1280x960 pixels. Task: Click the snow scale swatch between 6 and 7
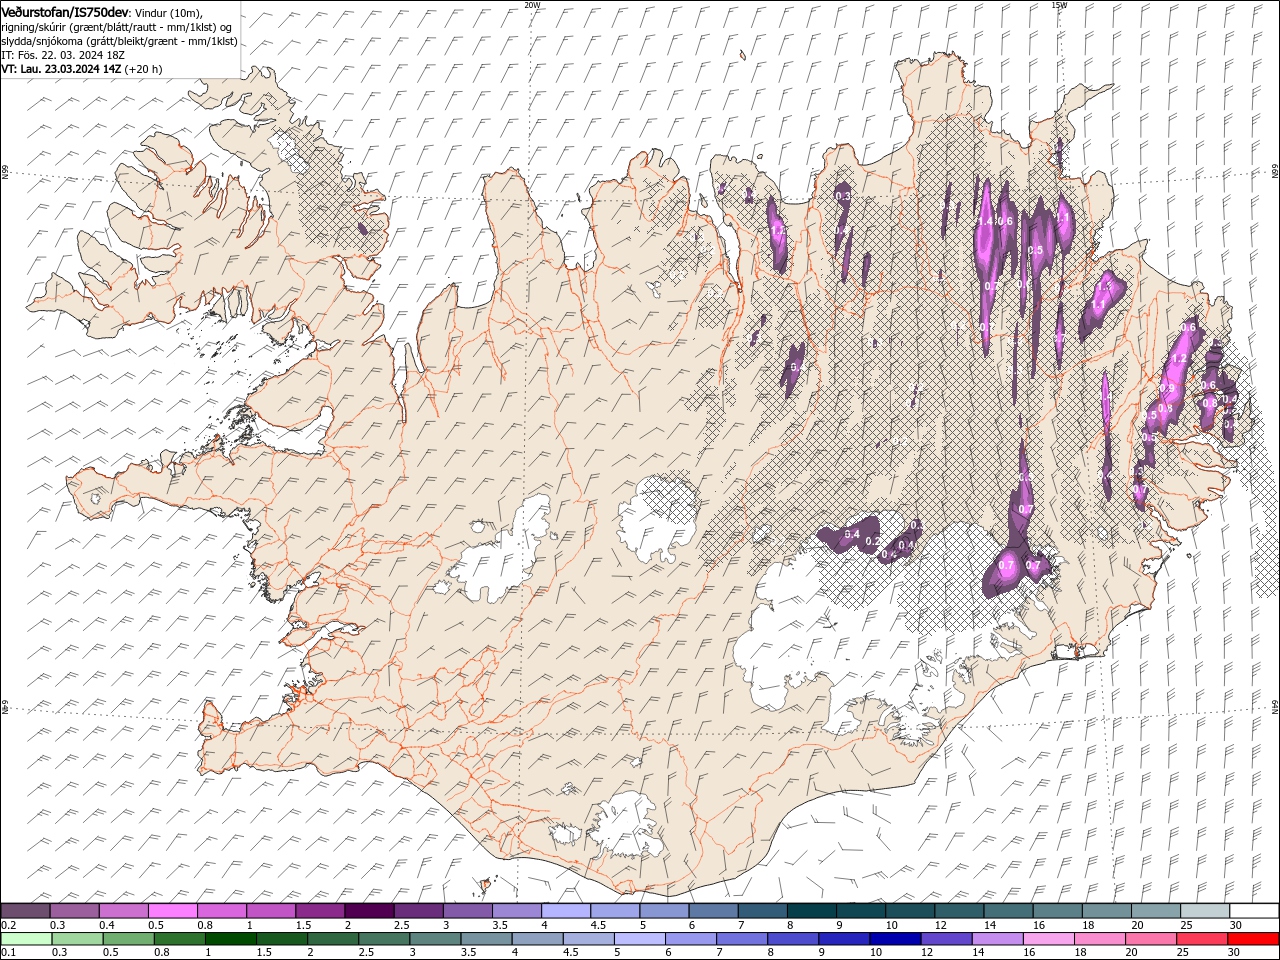tap(713, 911)
